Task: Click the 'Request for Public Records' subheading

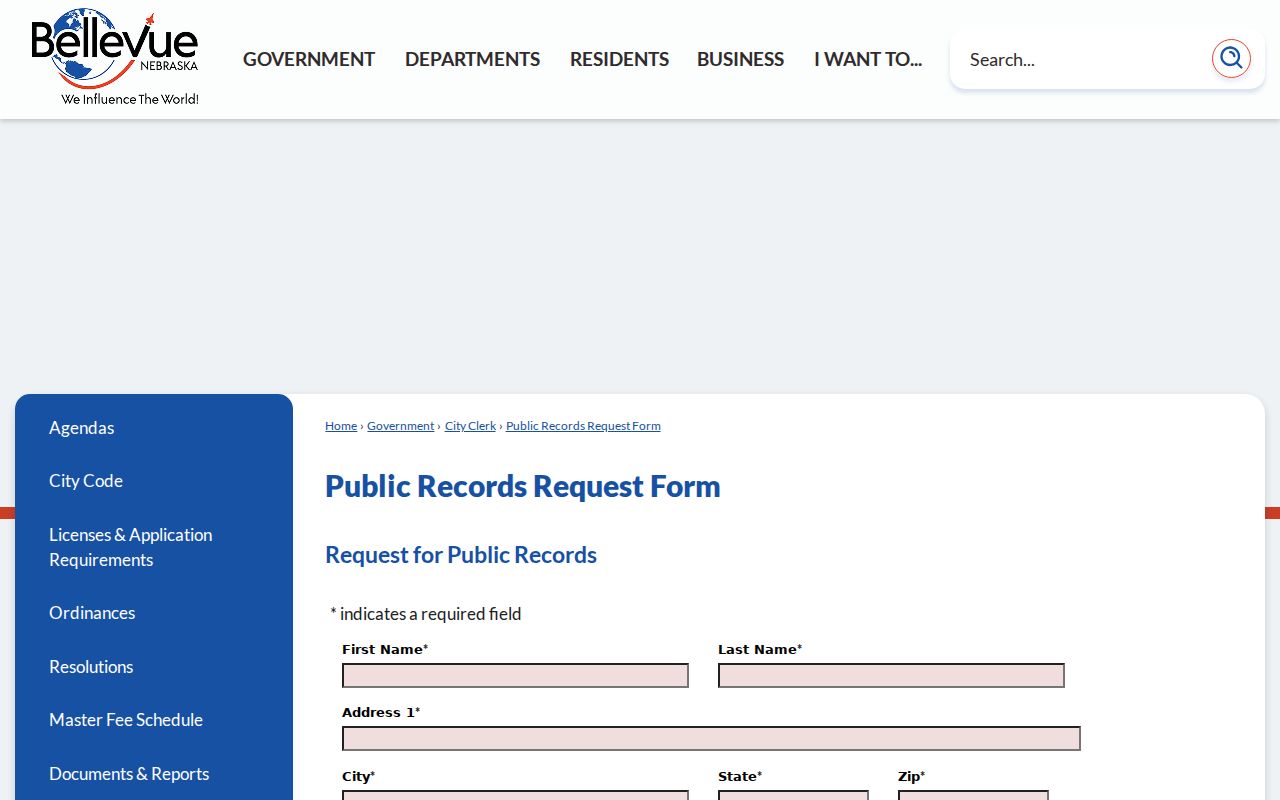Action: tap(461, 555)
